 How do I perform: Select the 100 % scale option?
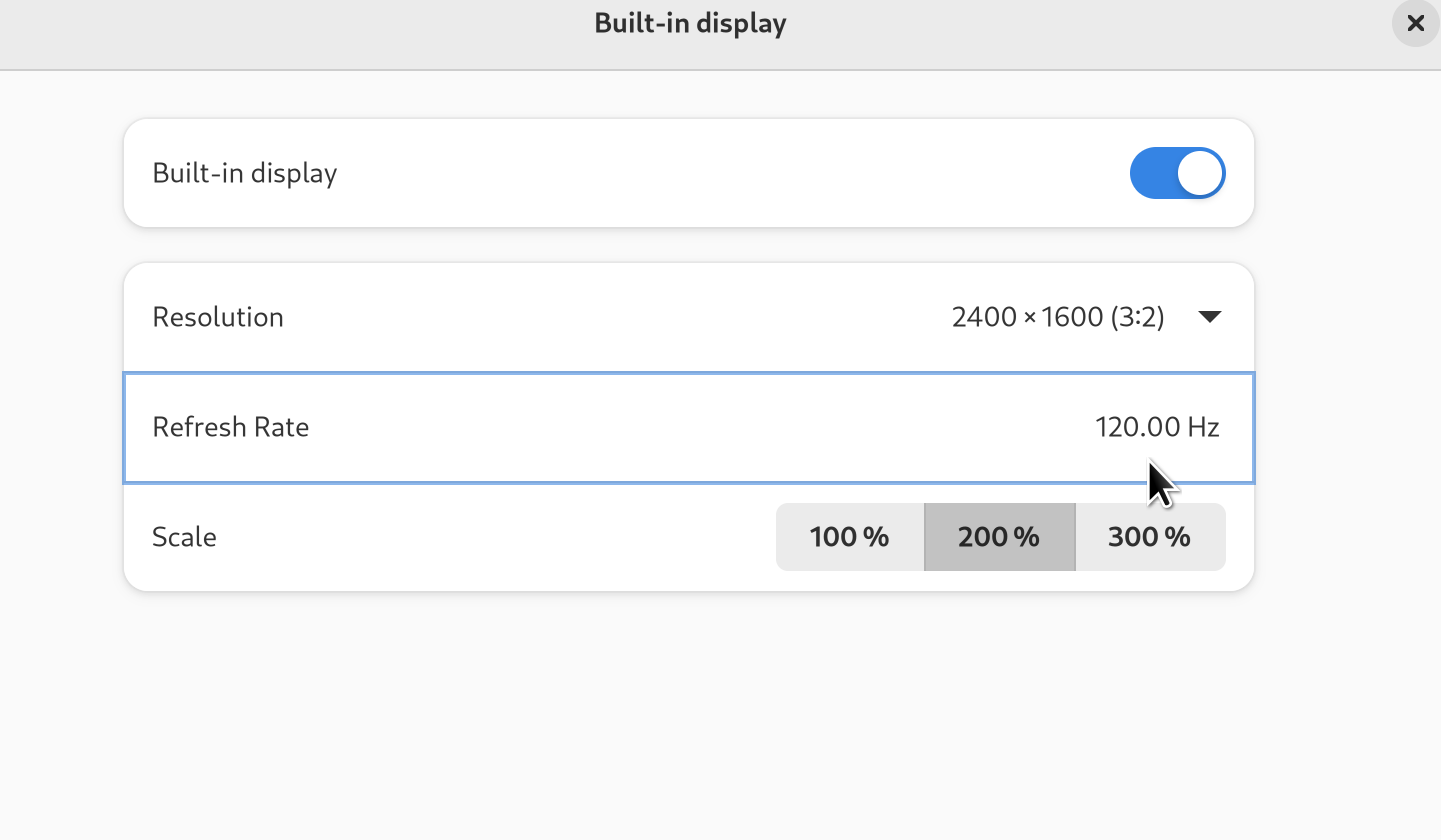(x=849, y=537)
